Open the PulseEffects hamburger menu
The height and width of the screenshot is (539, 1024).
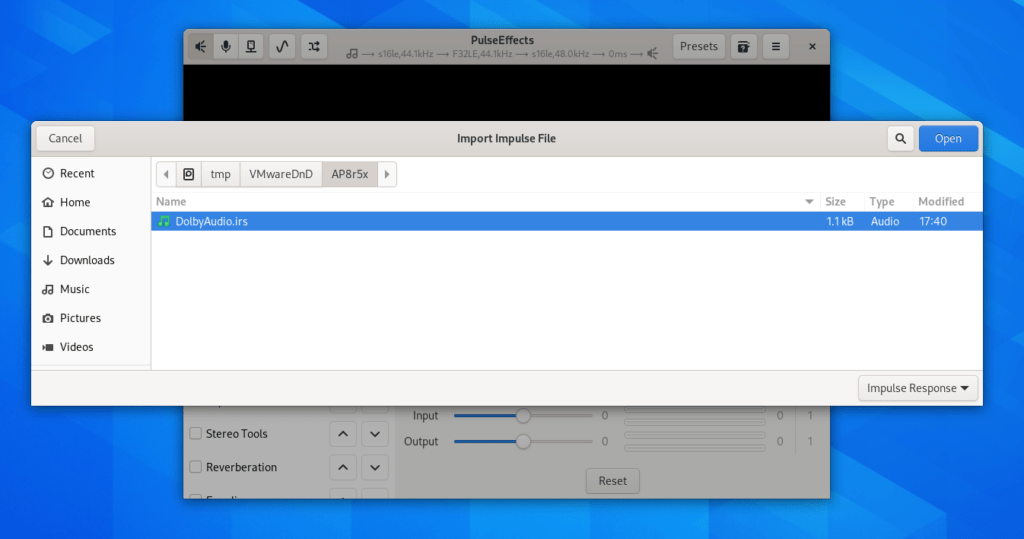tap(776, 46)
